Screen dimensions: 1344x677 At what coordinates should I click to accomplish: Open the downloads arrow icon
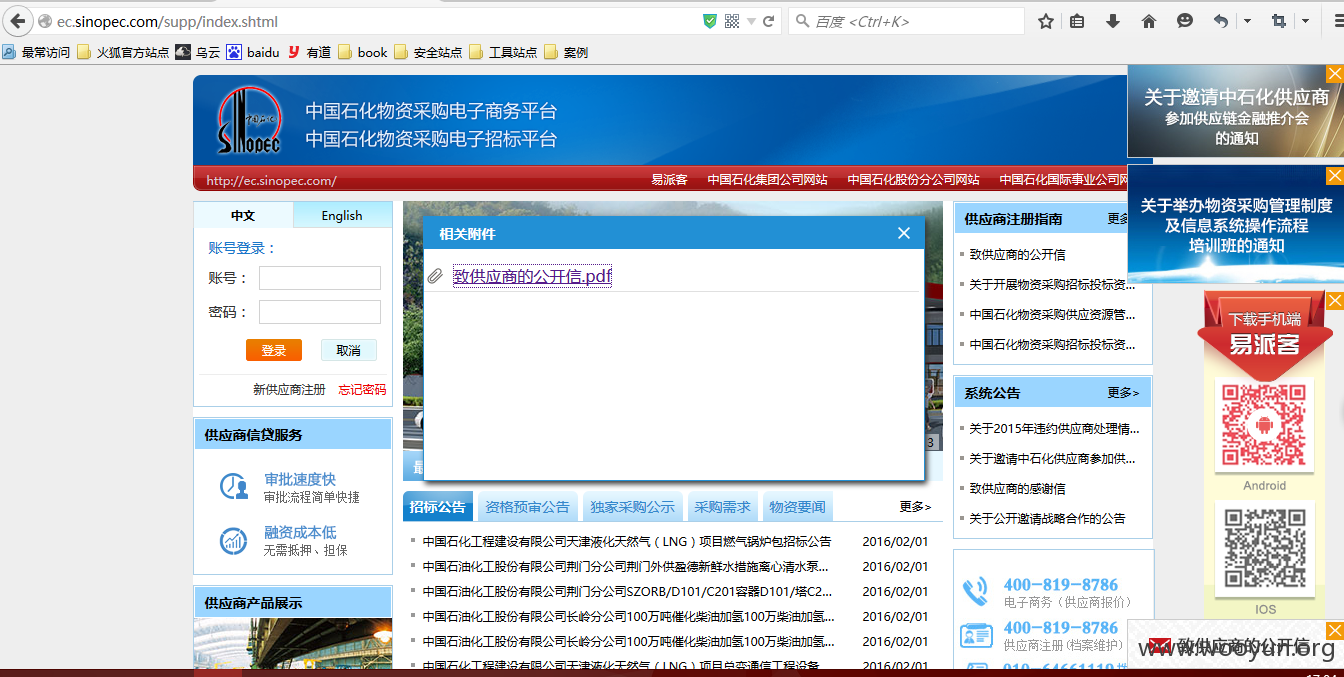coord(1113,21)
